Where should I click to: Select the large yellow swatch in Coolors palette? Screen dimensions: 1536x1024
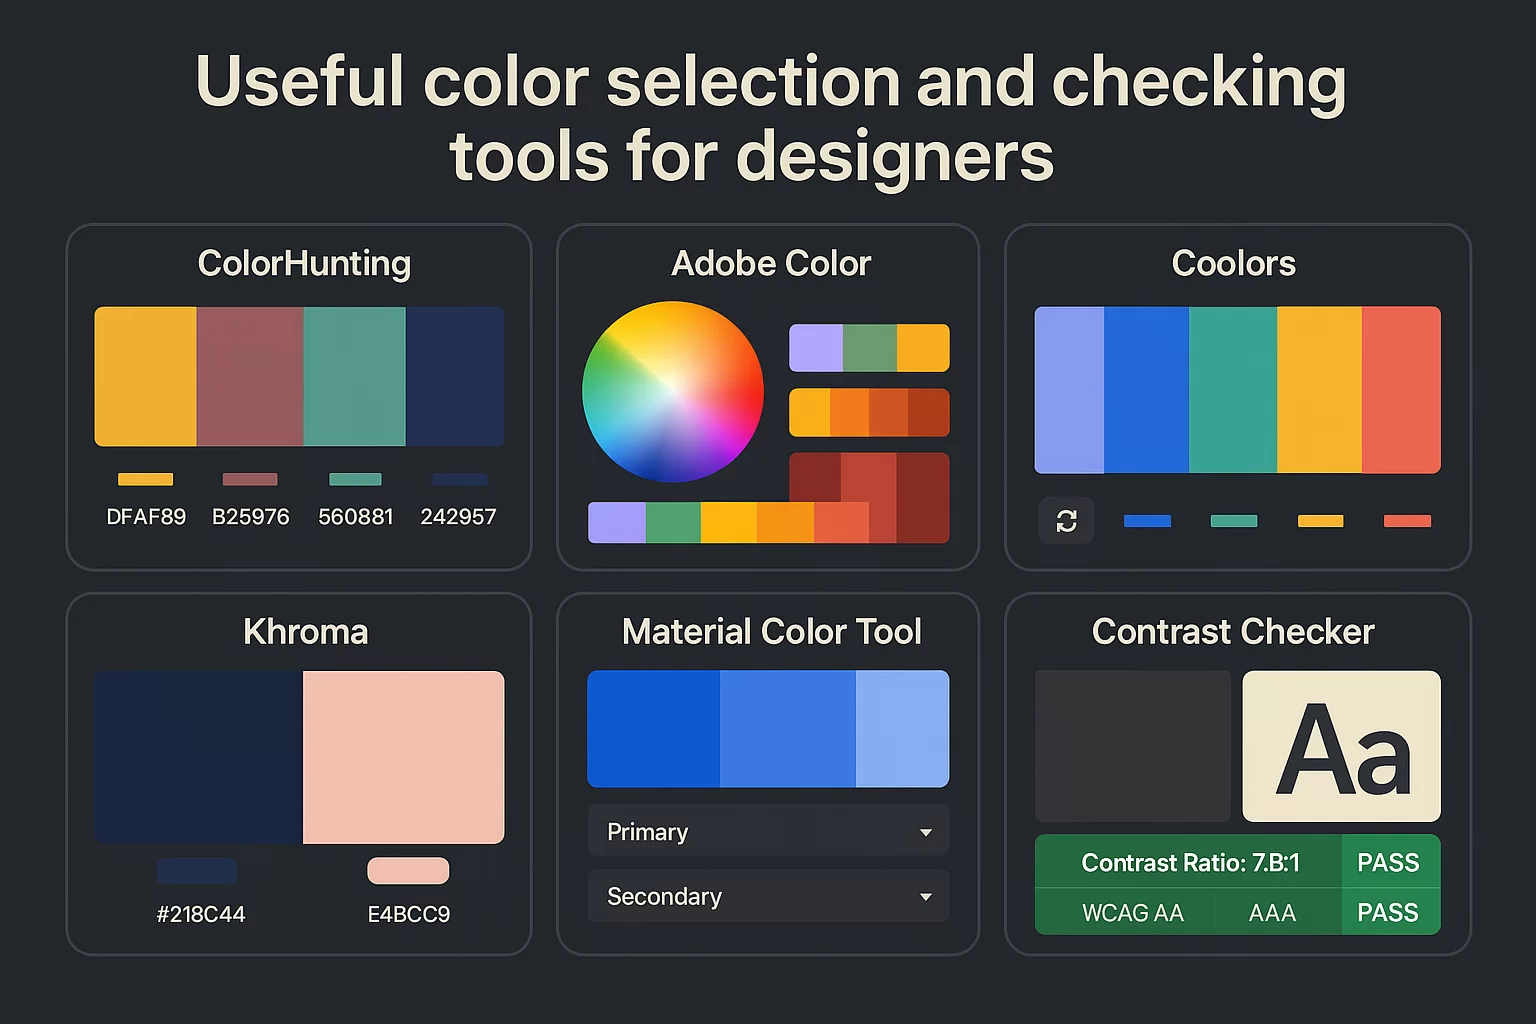click(1319, 390)
